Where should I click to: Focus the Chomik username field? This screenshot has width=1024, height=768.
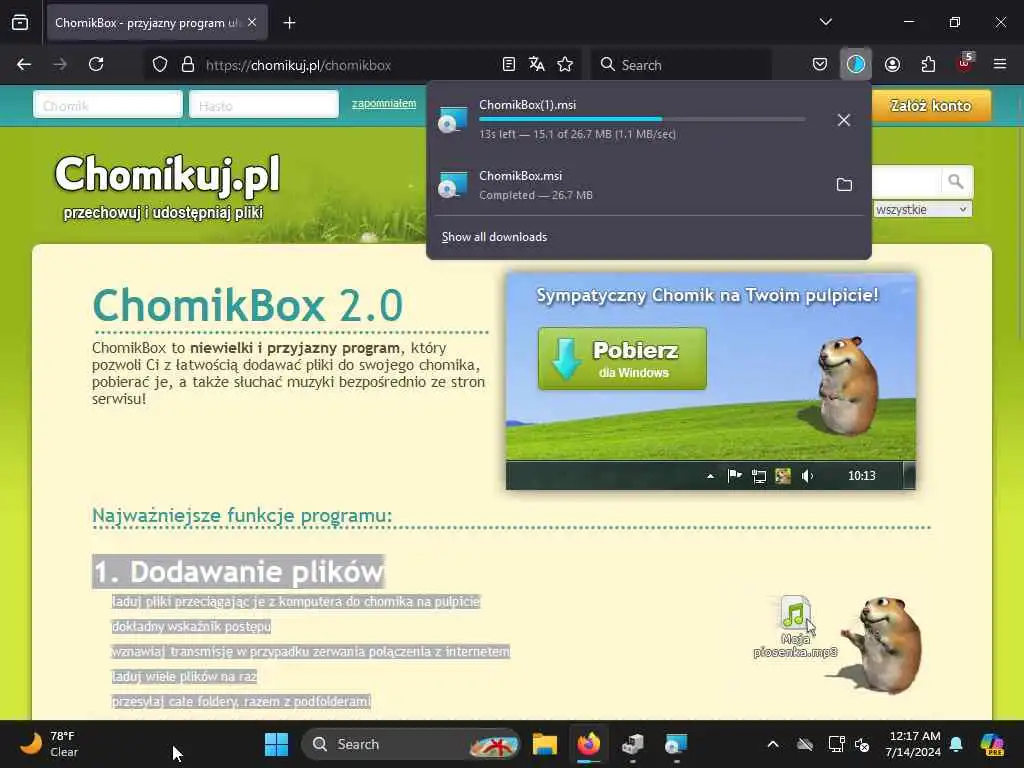click(108, 105)
